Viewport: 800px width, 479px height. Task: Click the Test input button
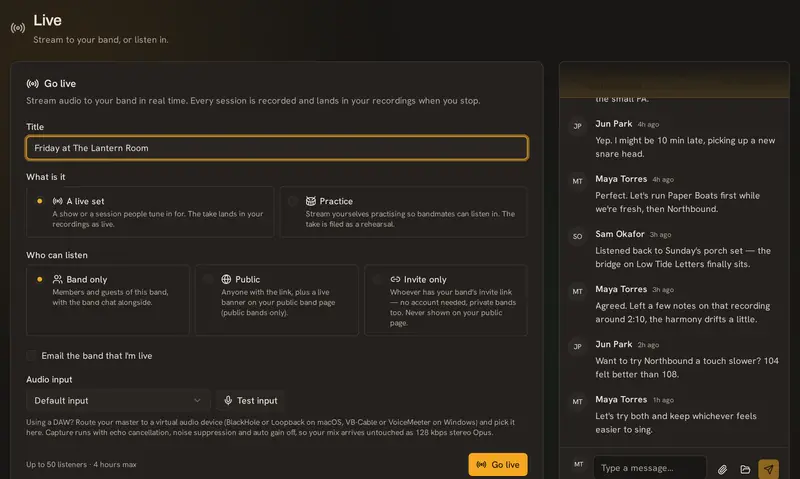(x=251, y=400)
